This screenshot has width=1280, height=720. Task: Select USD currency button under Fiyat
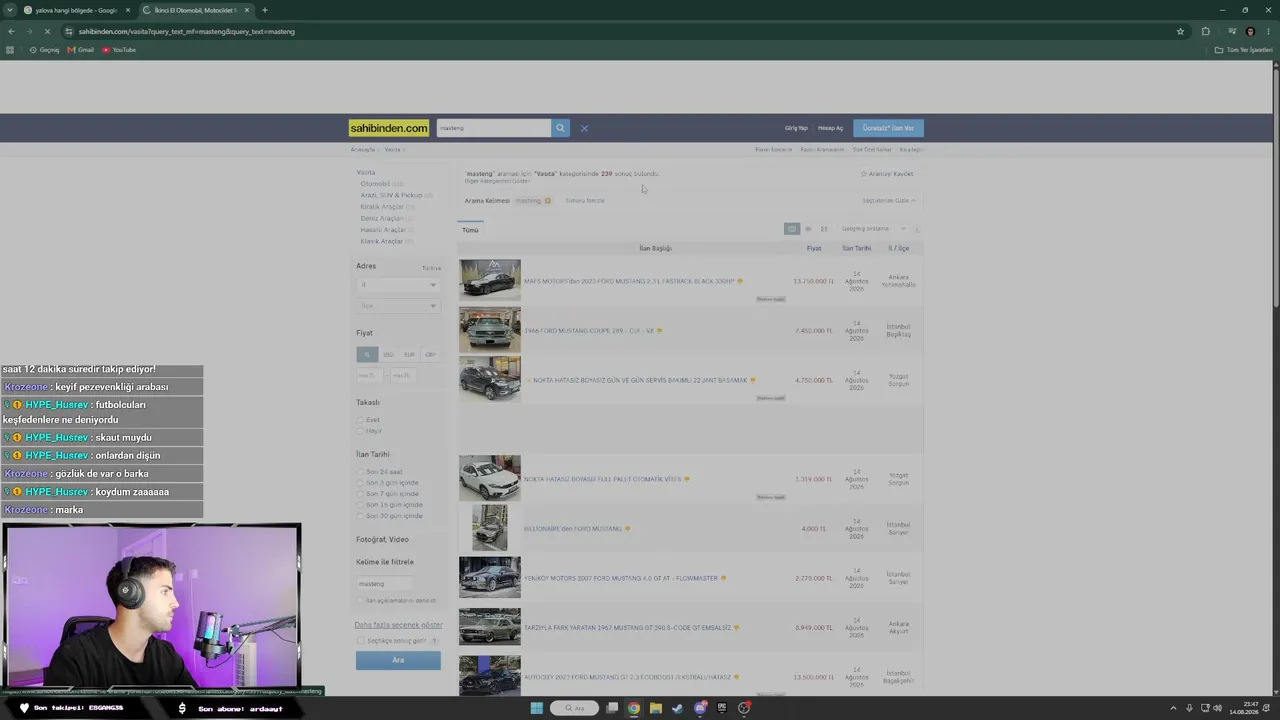click(388, 355)
